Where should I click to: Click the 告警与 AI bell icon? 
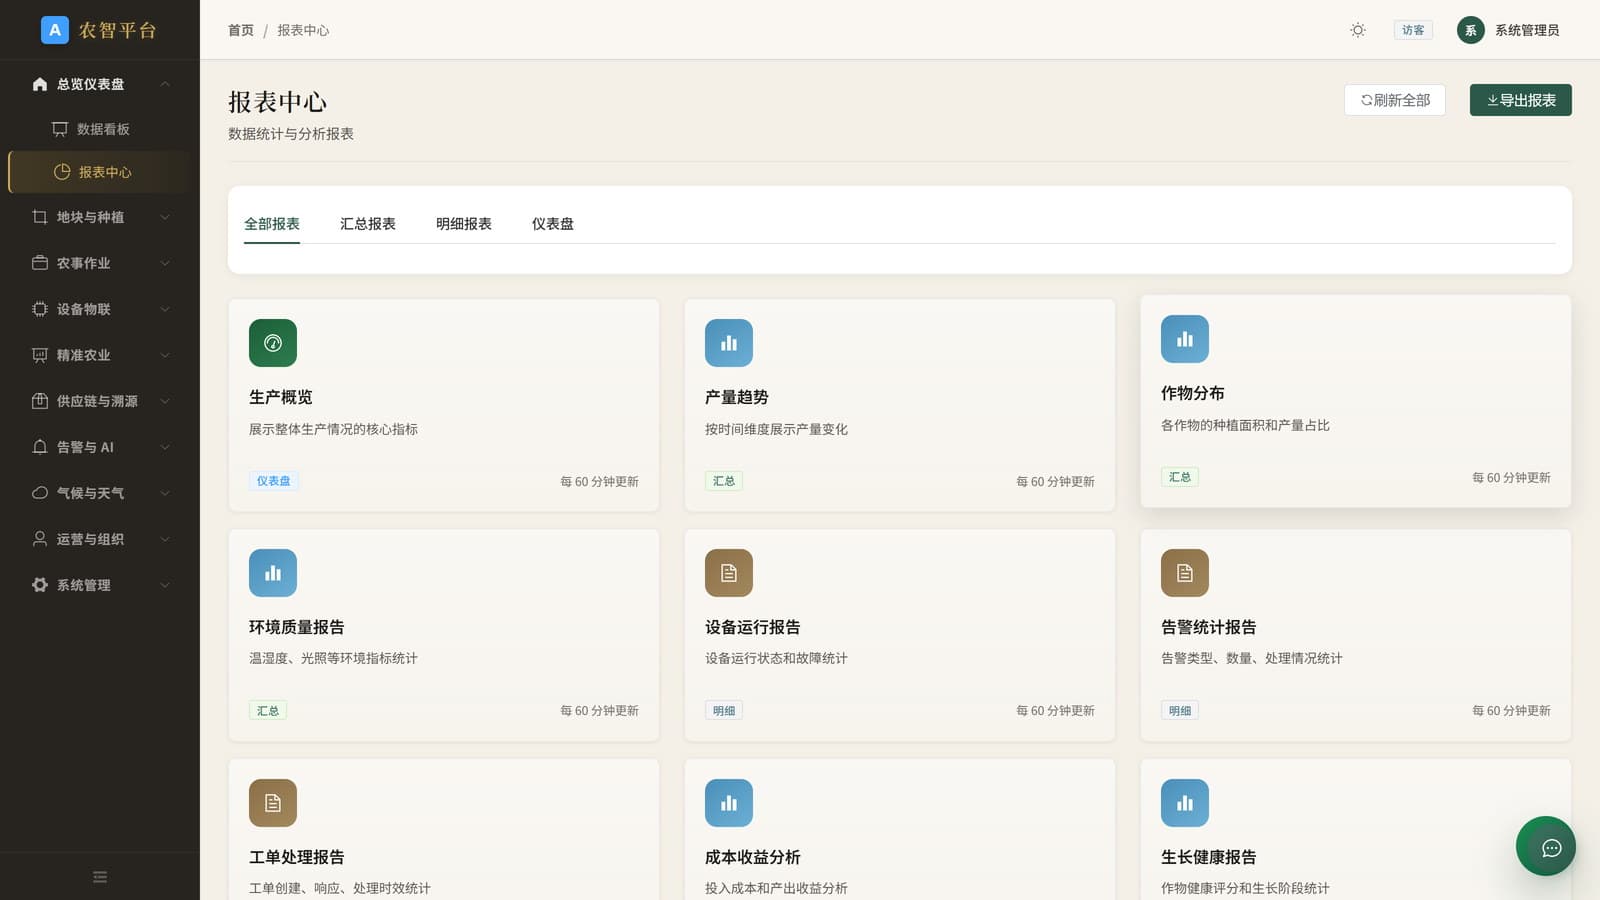tap(40, 447)
